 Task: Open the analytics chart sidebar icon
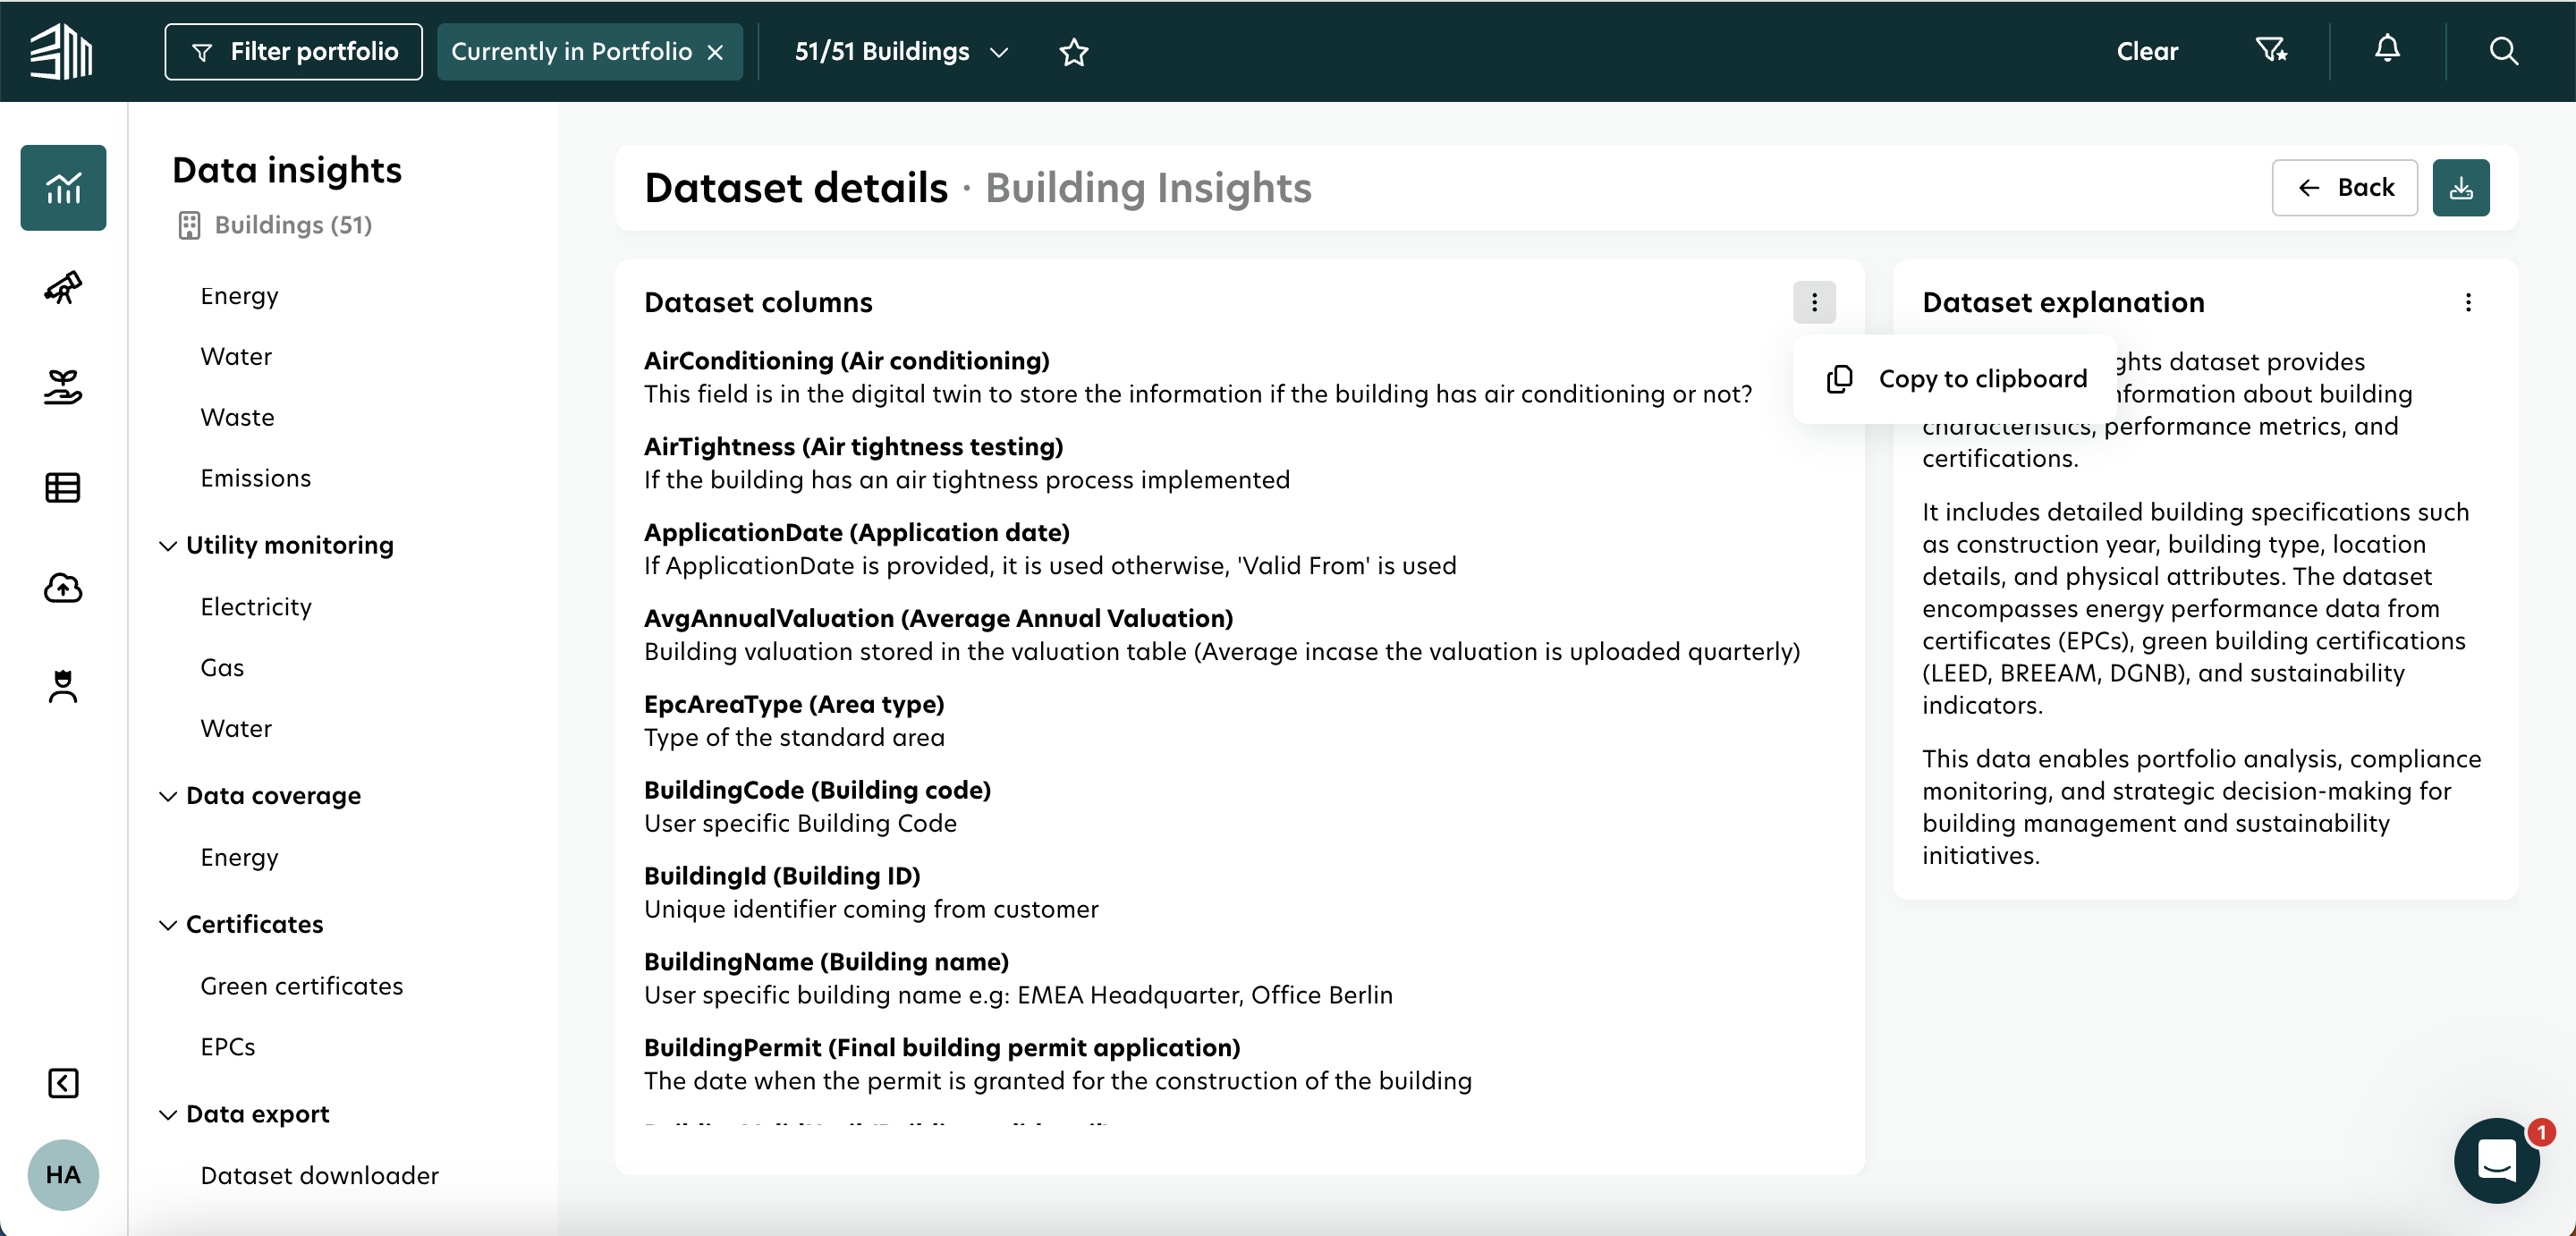(63, 187)
